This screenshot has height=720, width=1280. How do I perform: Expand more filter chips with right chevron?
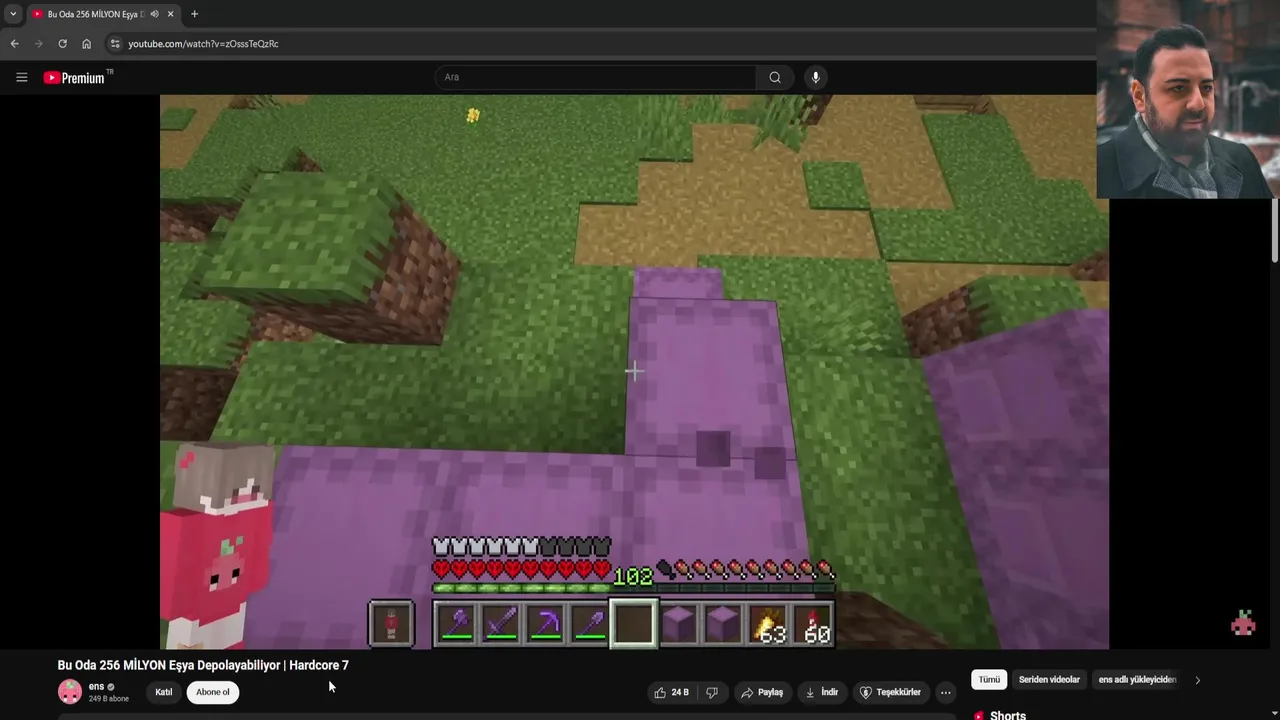click(1197, 680)
